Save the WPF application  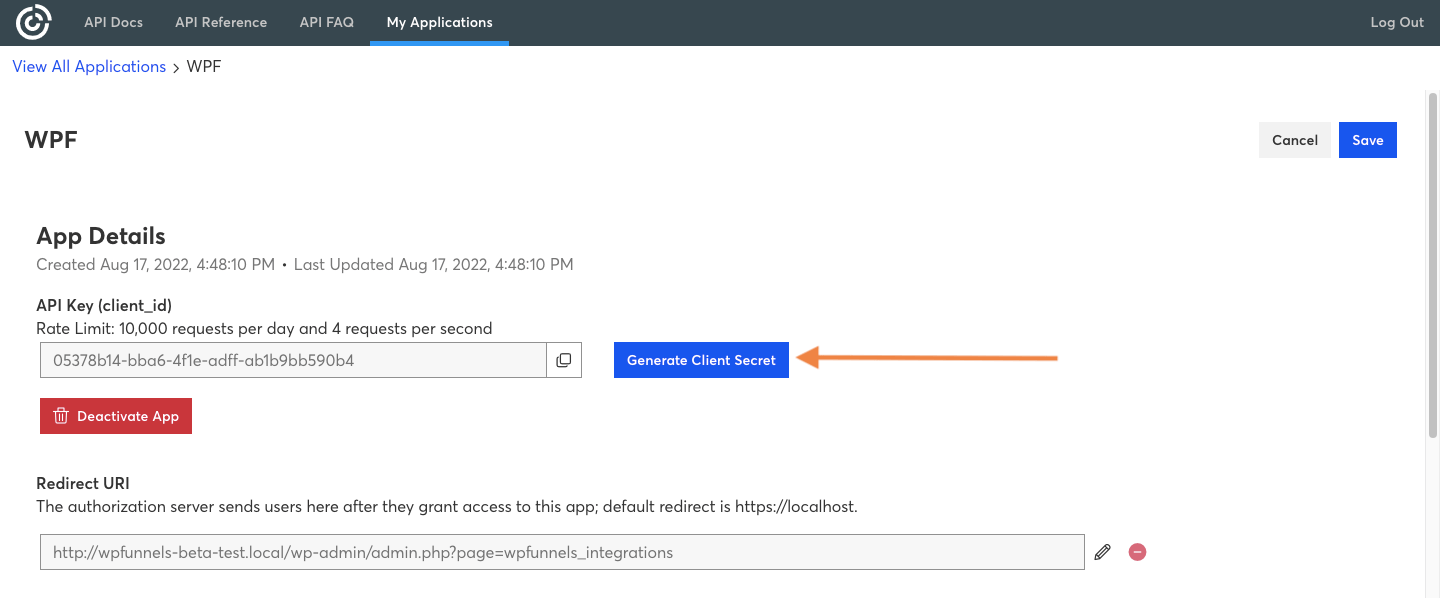point(1368,140)
